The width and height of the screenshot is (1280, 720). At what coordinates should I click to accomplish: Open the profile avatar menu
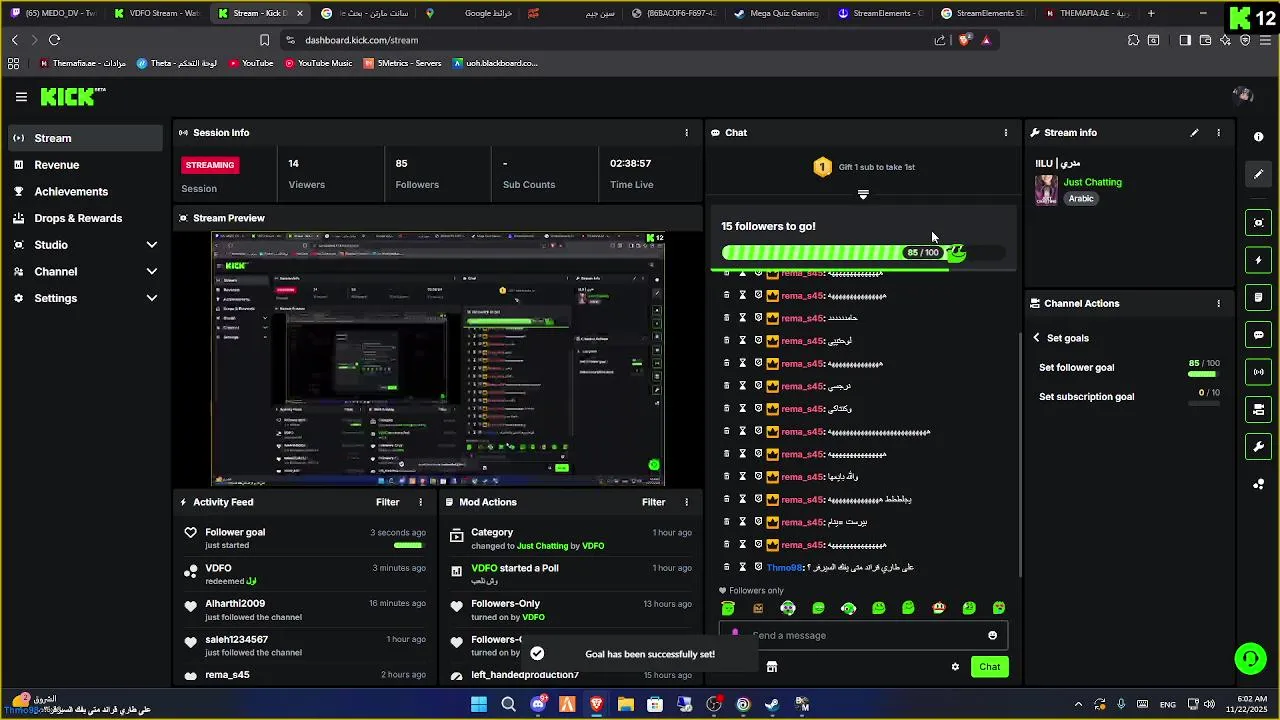1243,96
